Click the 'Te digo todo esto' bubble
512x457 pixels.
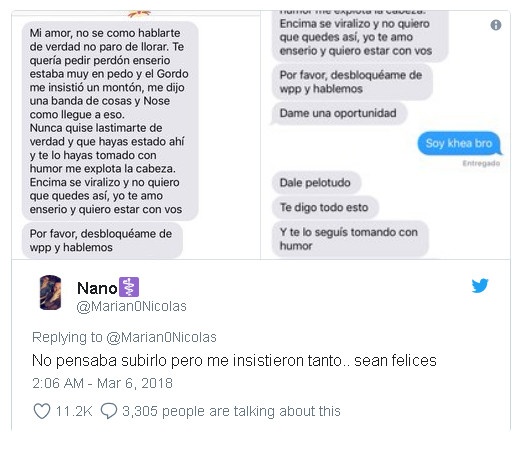(x=325, y=207)
